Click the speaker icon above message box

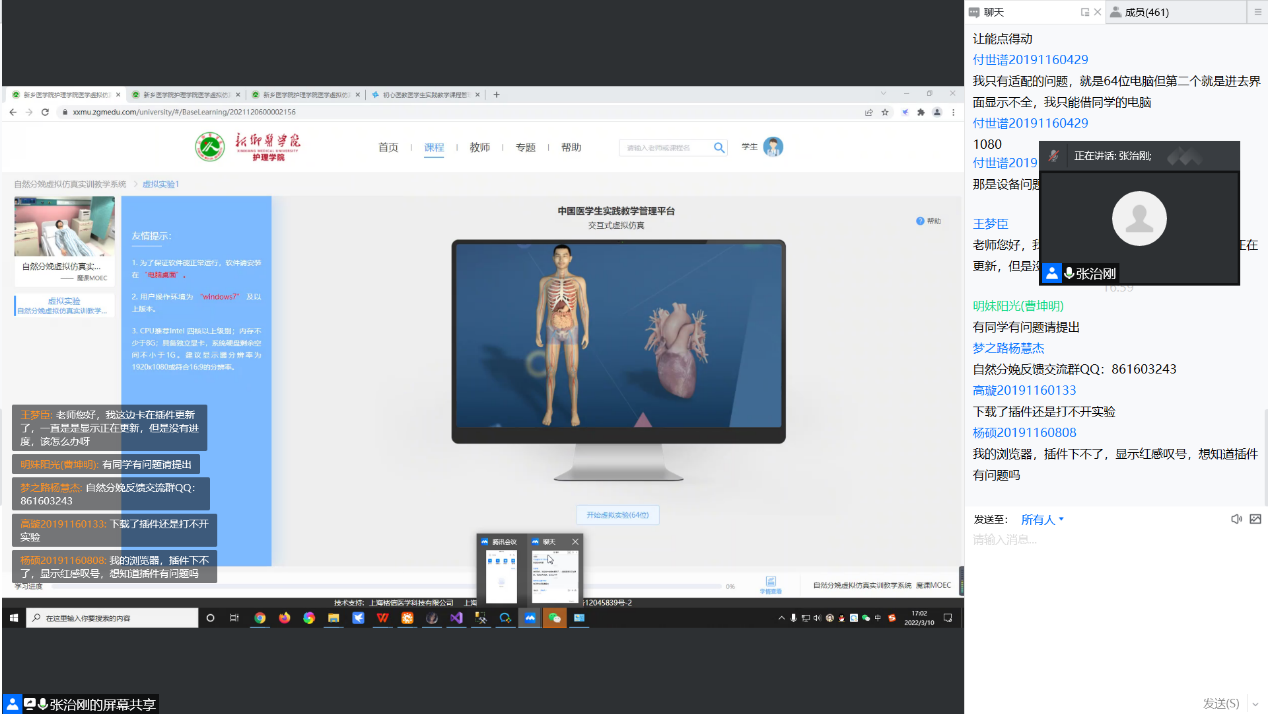pos(1236,519)
